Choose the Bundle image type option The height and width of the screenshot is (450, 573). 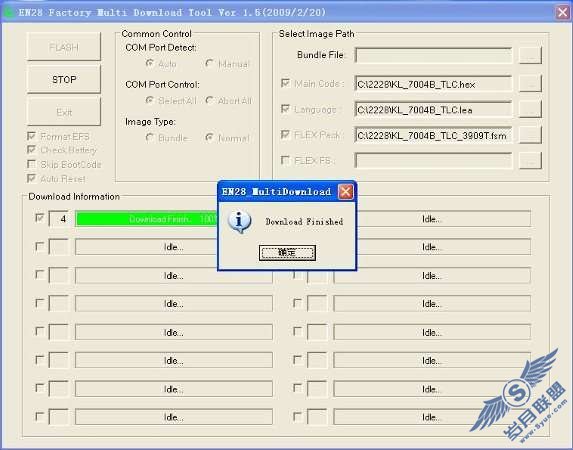point(149,137)
